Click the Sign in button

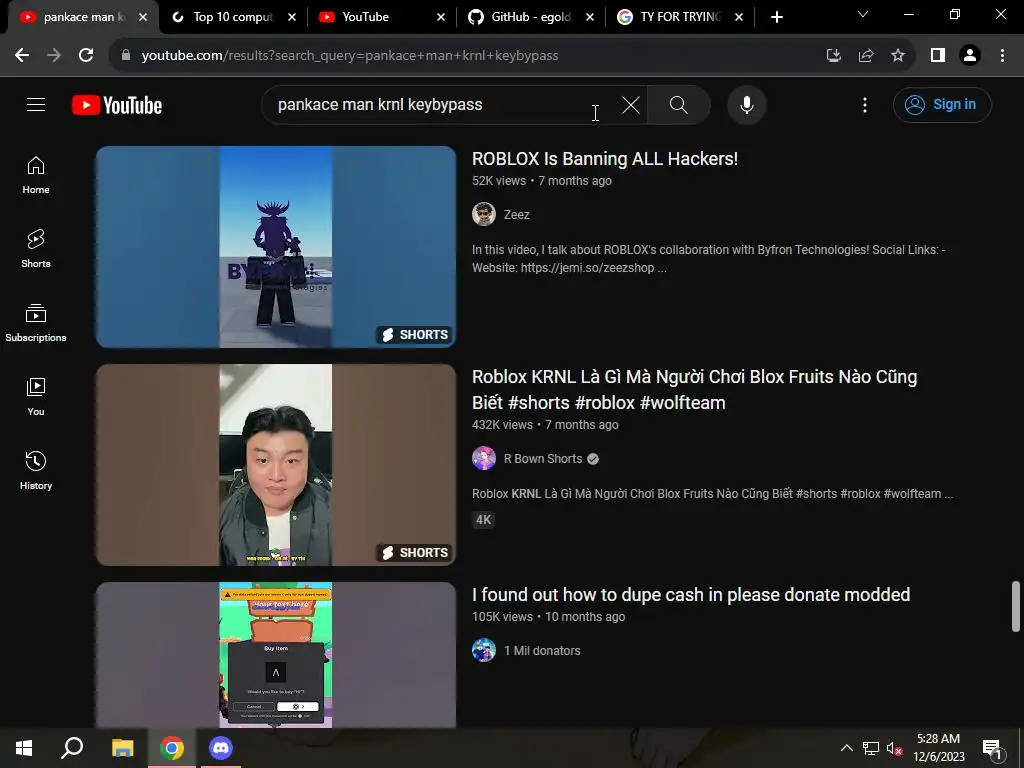click(942, 104)
